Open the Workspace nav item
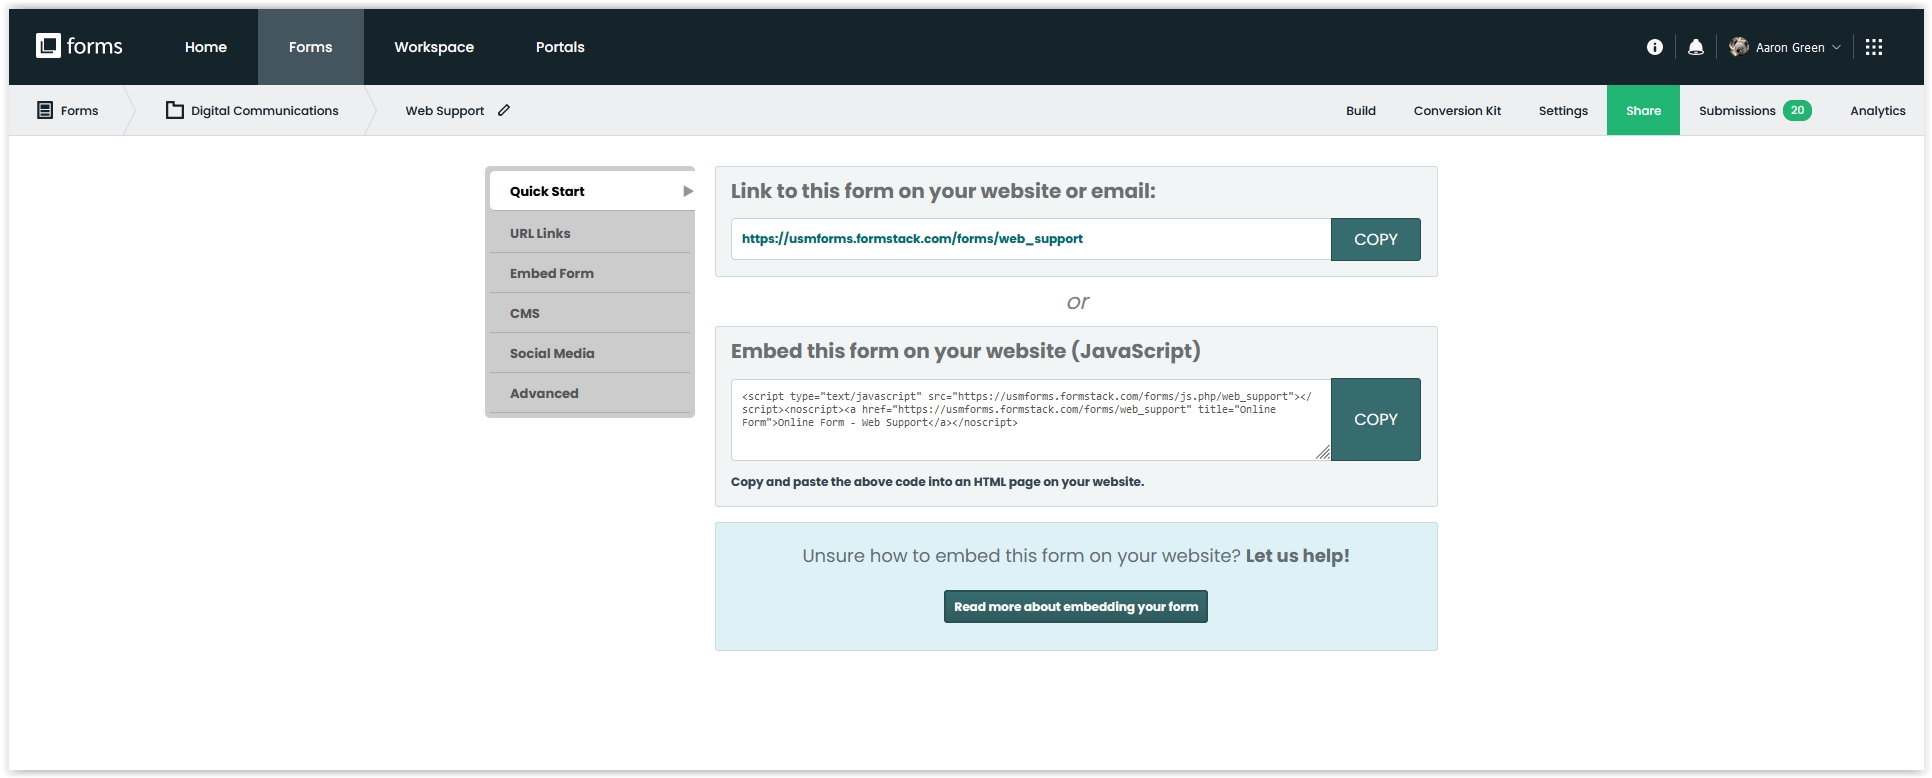The height and width of the screenshot is (778, 1932). tap(434, 47)
